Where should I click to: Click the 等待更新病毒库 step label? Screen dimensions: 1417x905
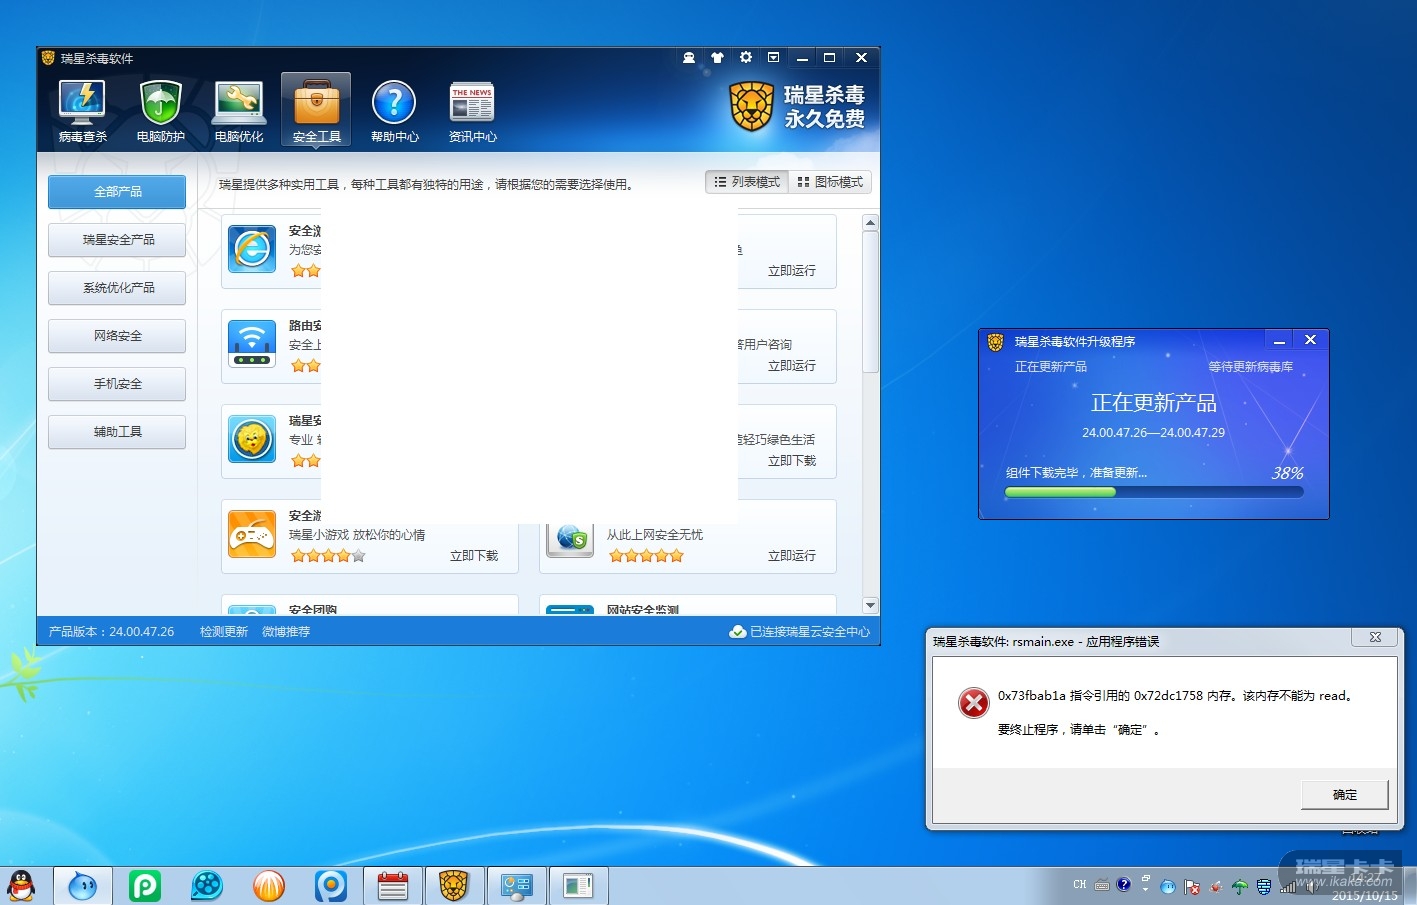[1250, 367]
